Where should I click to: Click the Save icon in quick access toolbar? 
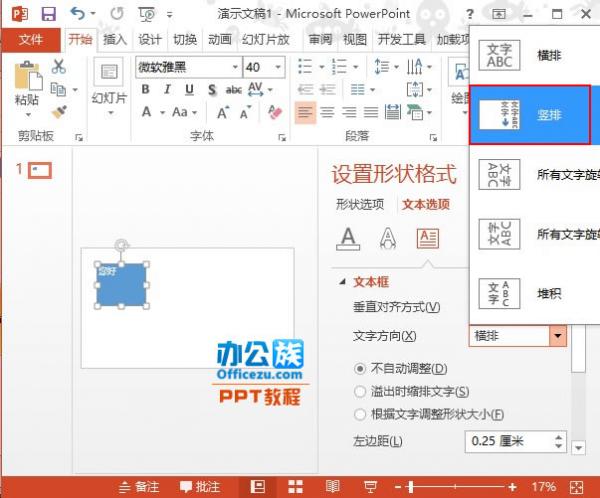coord(48,14)
